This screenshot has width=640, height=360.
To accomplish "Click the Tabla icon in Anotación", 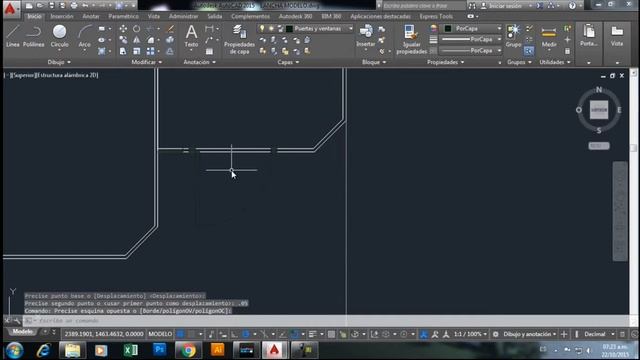I will [209, 51].
